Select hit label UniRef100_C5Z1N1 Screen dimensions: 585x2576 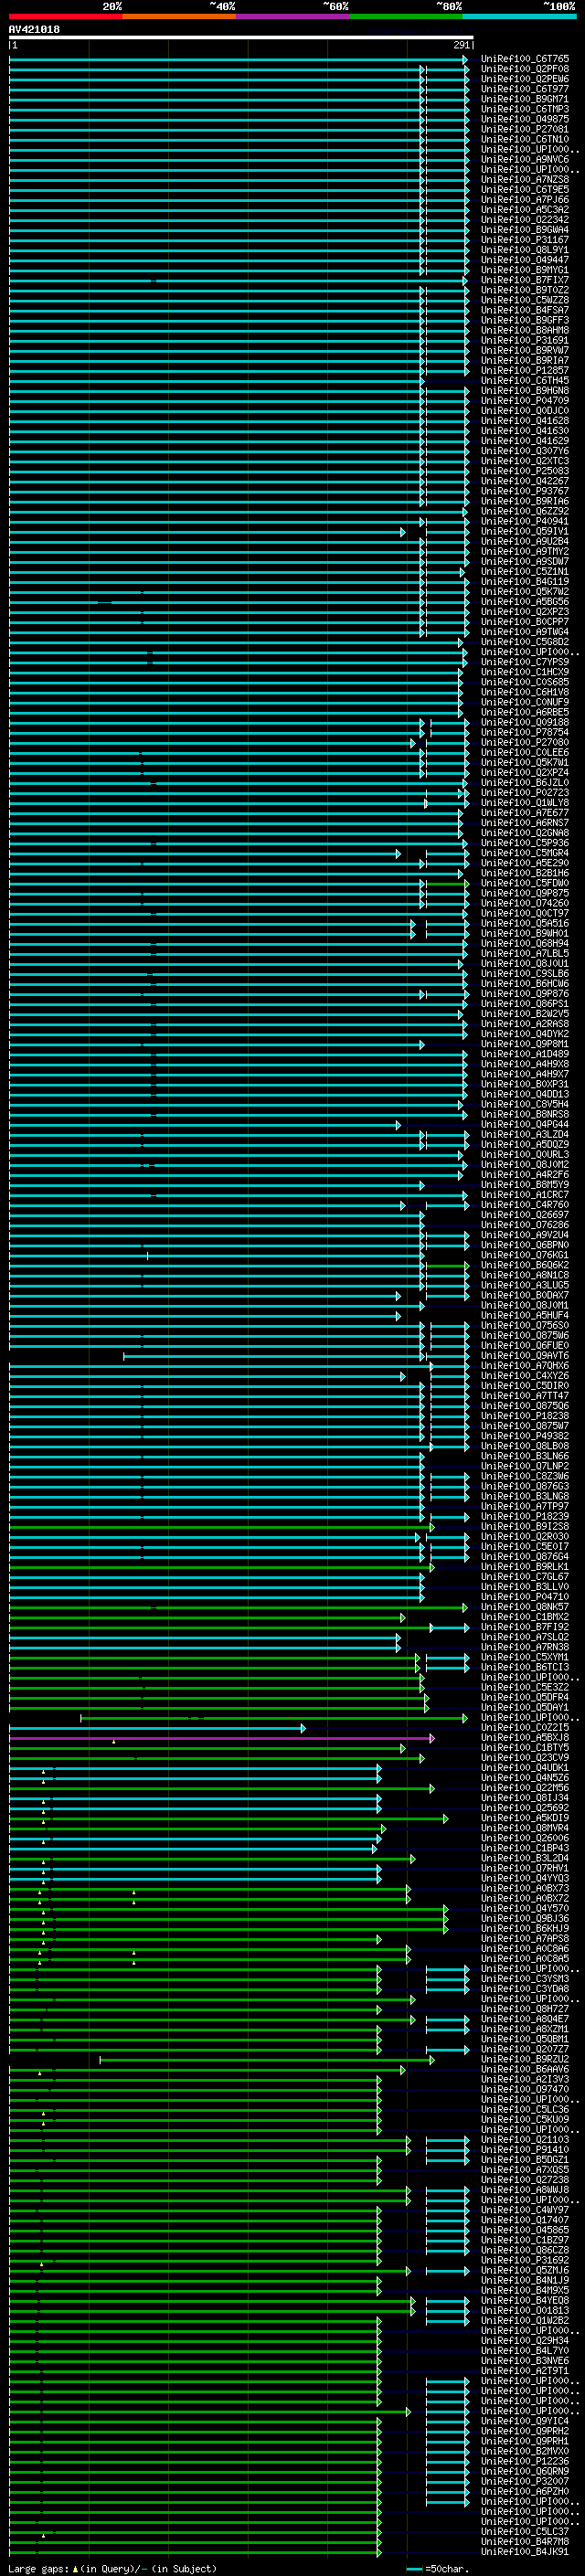pyautogui.click(x=525, y=572)
